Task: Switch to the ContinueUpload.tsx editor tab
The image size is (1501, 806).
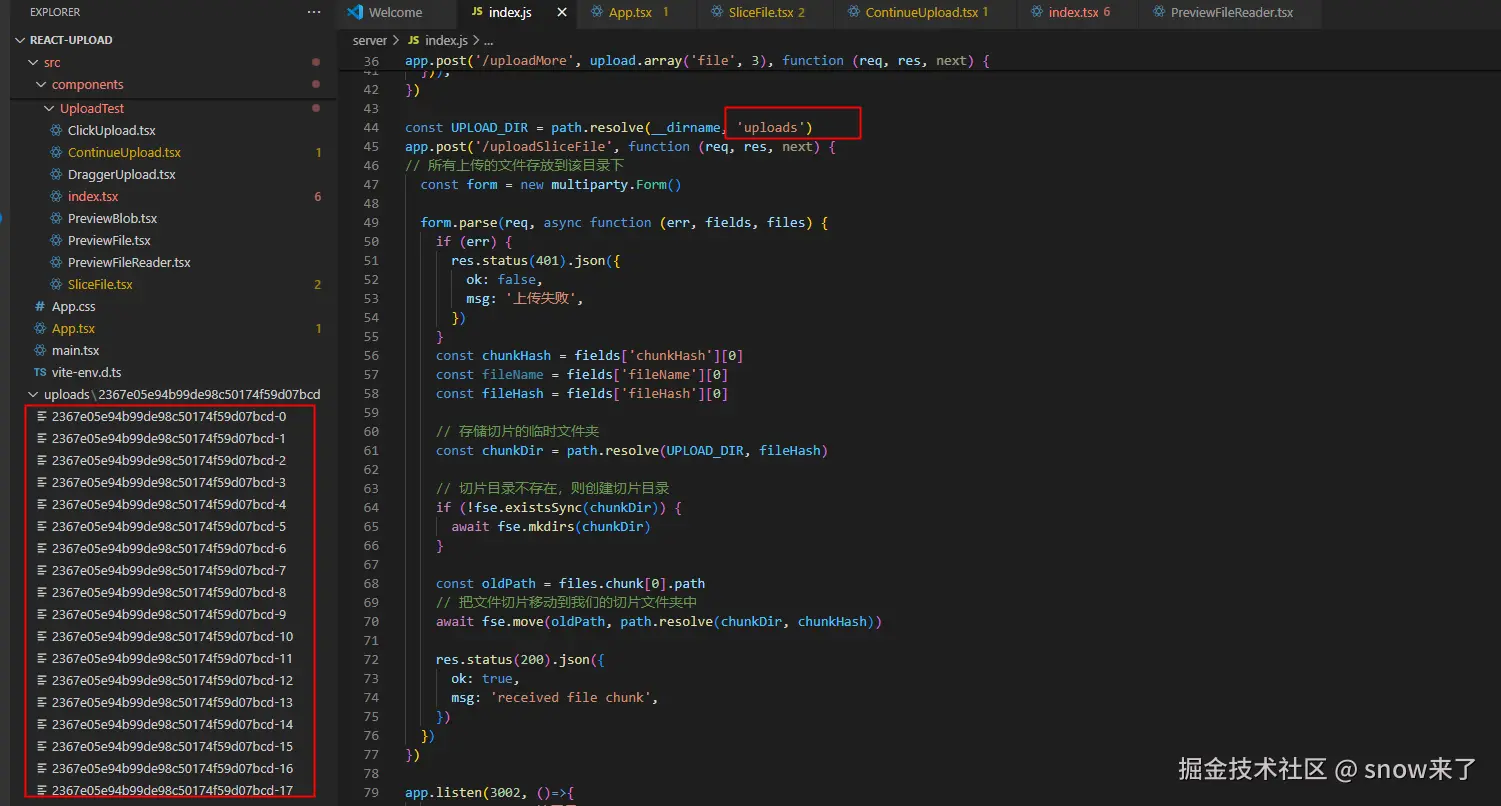Action: (x=922, y=13)
